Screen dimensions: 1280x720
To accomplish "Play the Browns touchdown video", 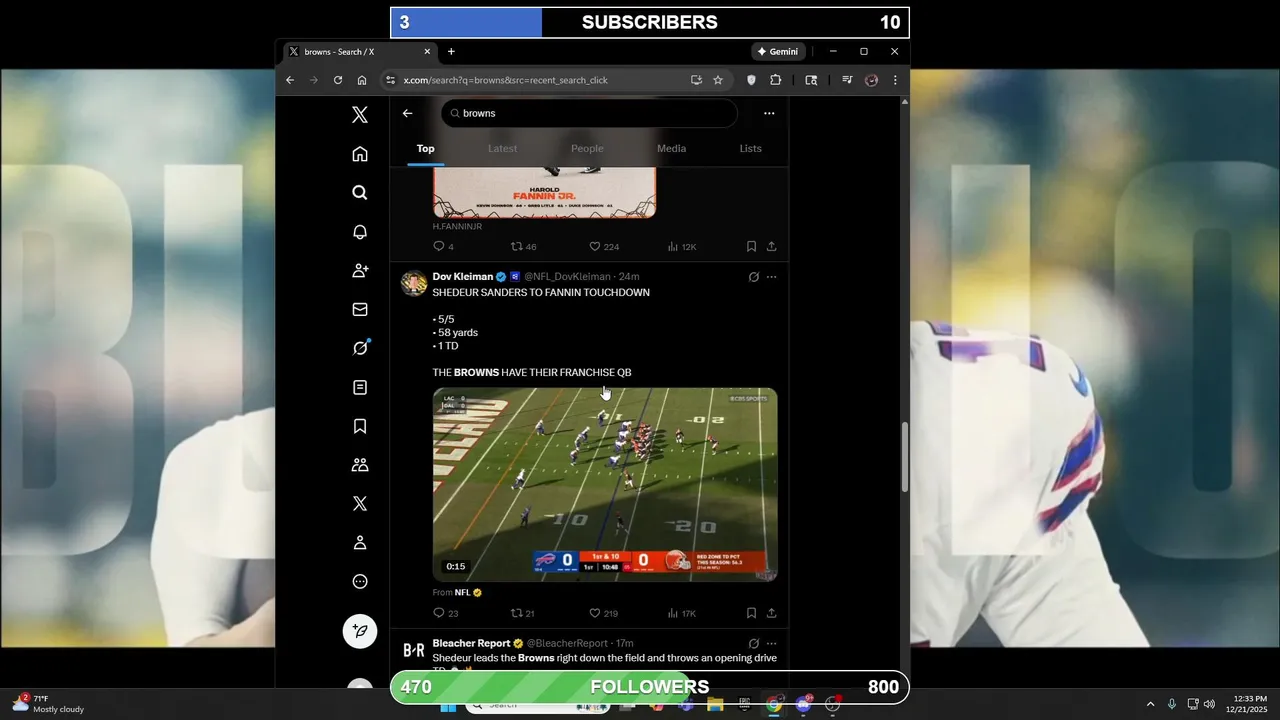I will (605, 485).
